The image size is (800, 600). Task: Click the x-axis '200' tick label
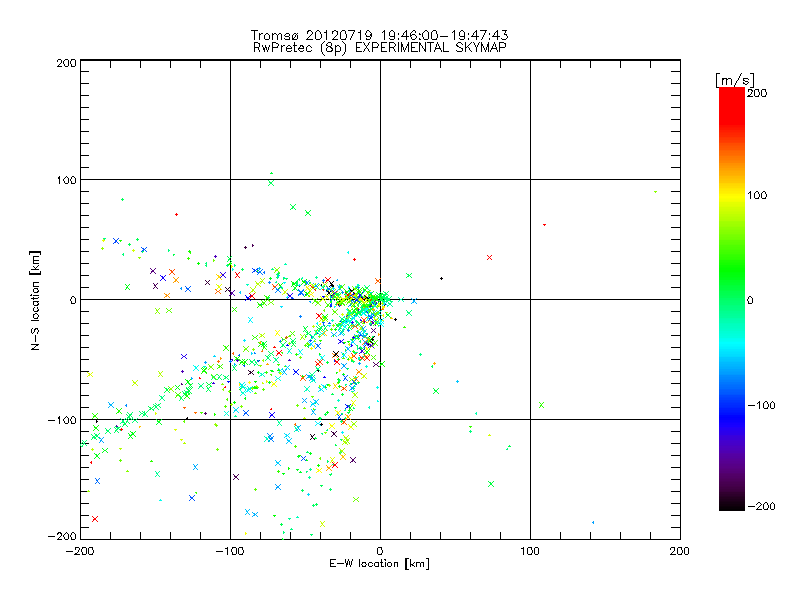click(x=680, y=551)
